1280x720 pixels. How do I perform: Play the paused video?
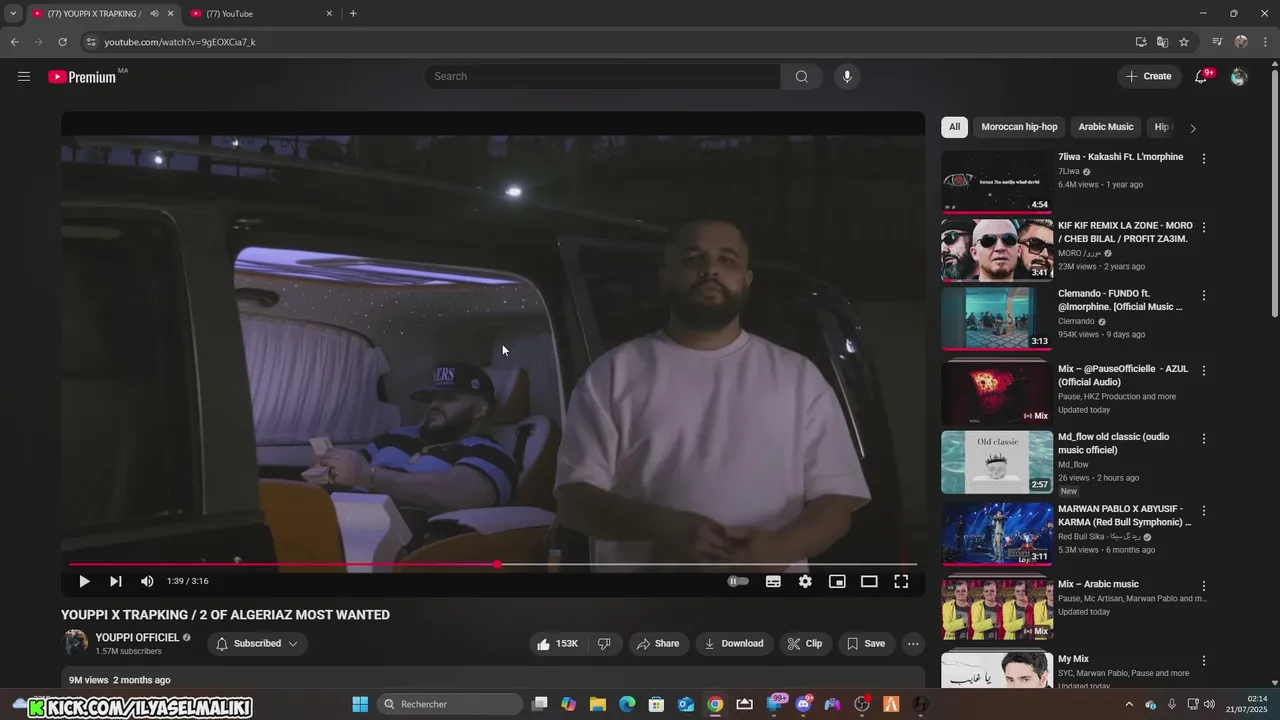(84, 581)
